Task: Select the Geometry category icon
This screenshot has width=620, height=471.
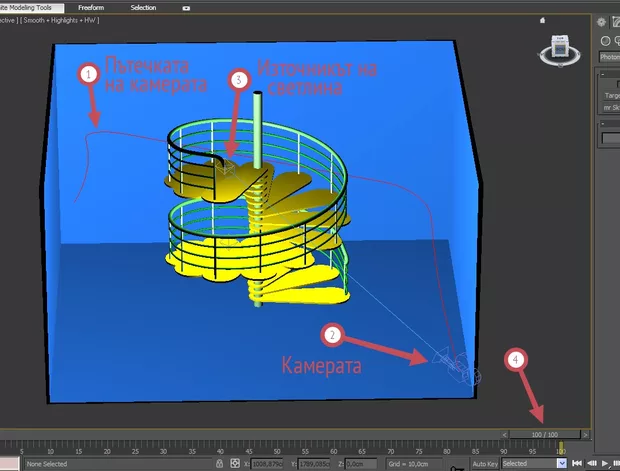Action: point(608,39)
